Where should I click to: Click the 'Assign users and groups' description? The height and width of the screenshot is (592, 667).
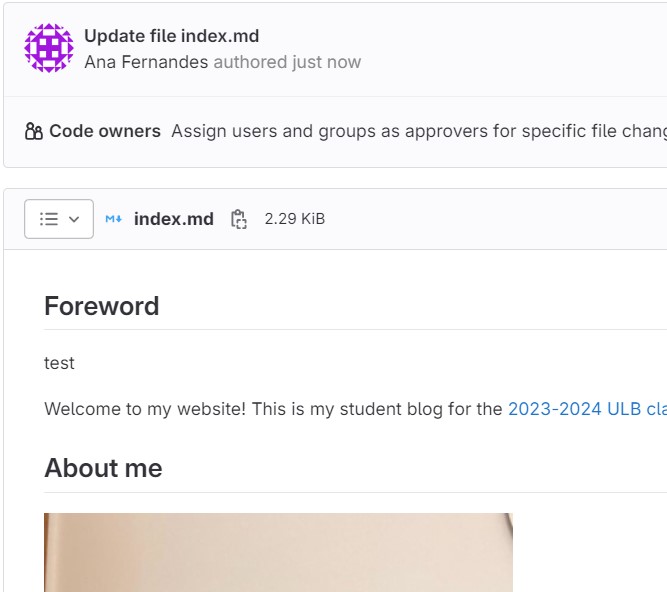tap(419, 131)
